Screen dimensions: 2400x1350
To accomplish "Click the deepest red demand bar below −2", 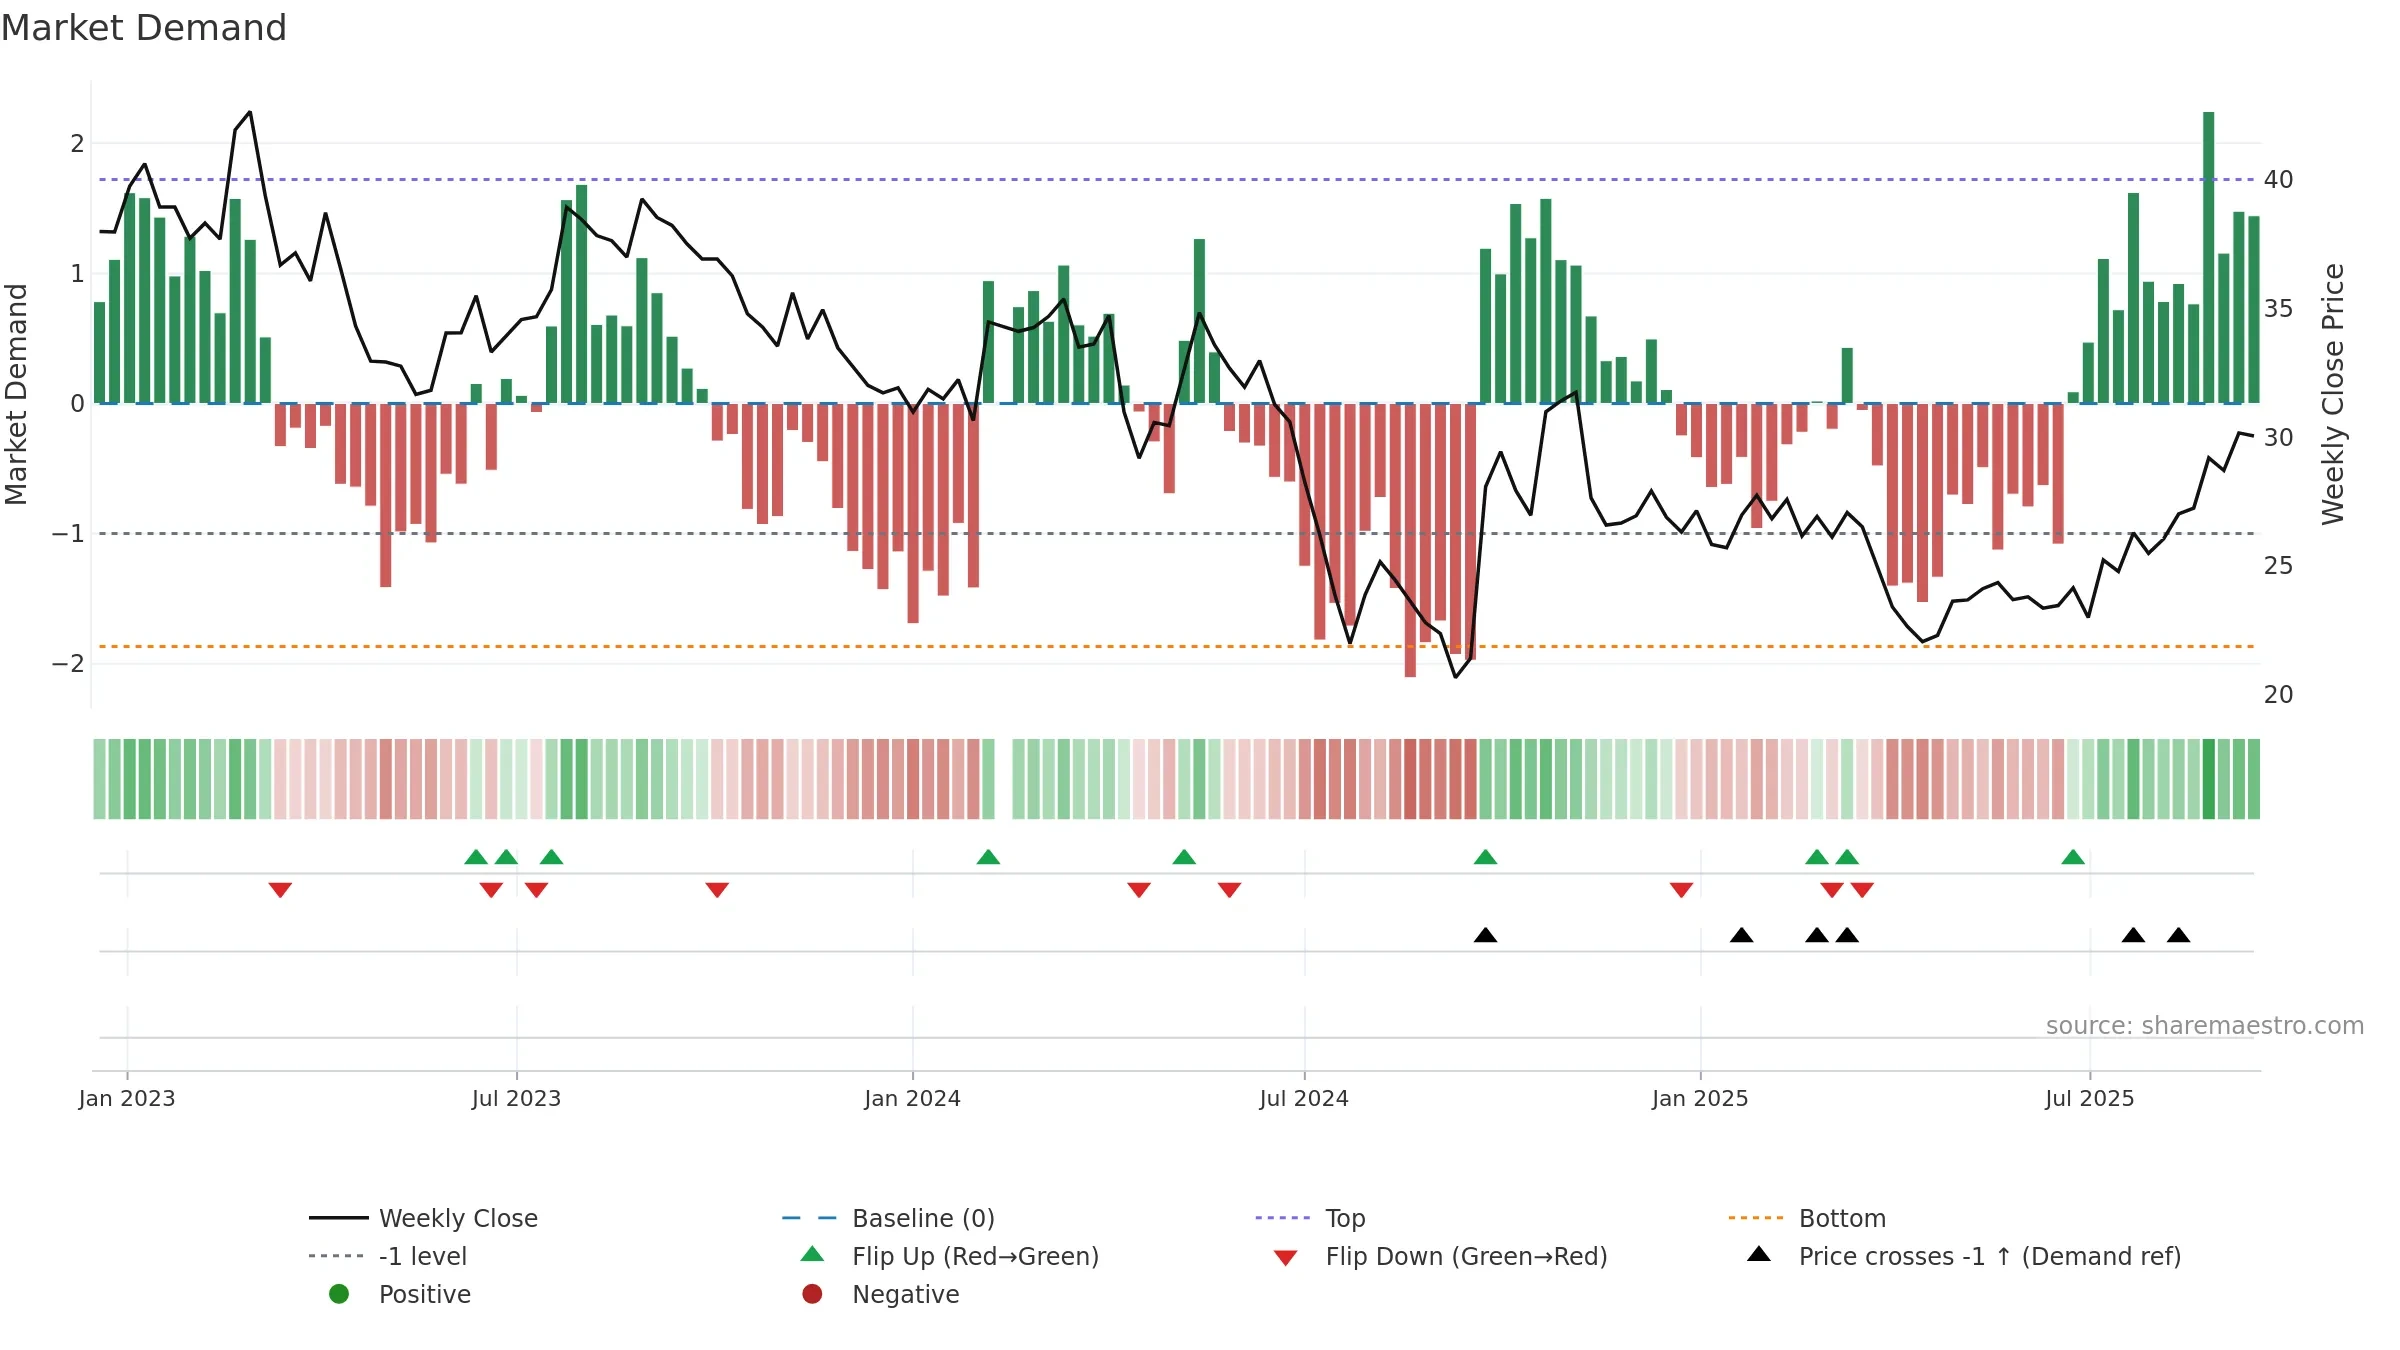I will tap(1410, 540).
